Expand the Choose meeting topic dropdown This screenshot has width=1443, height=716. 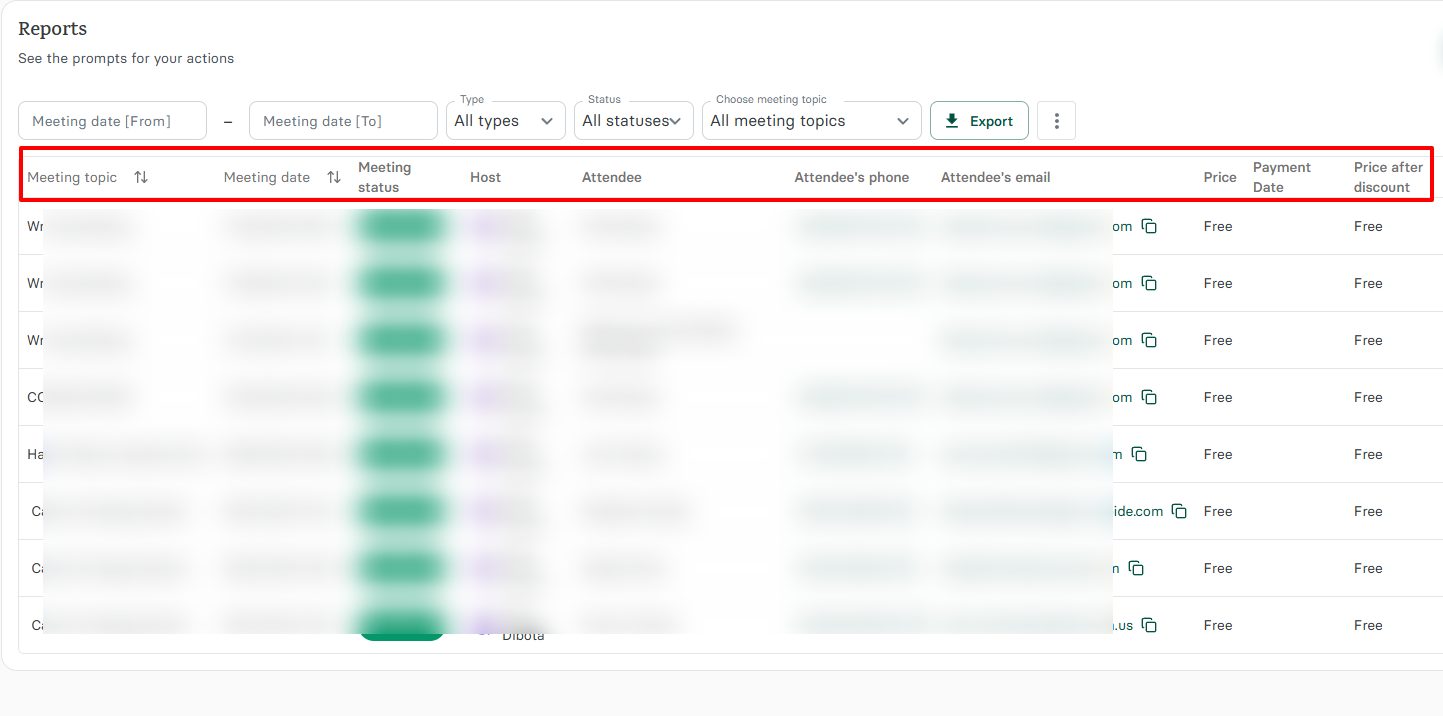coord(811,120)
